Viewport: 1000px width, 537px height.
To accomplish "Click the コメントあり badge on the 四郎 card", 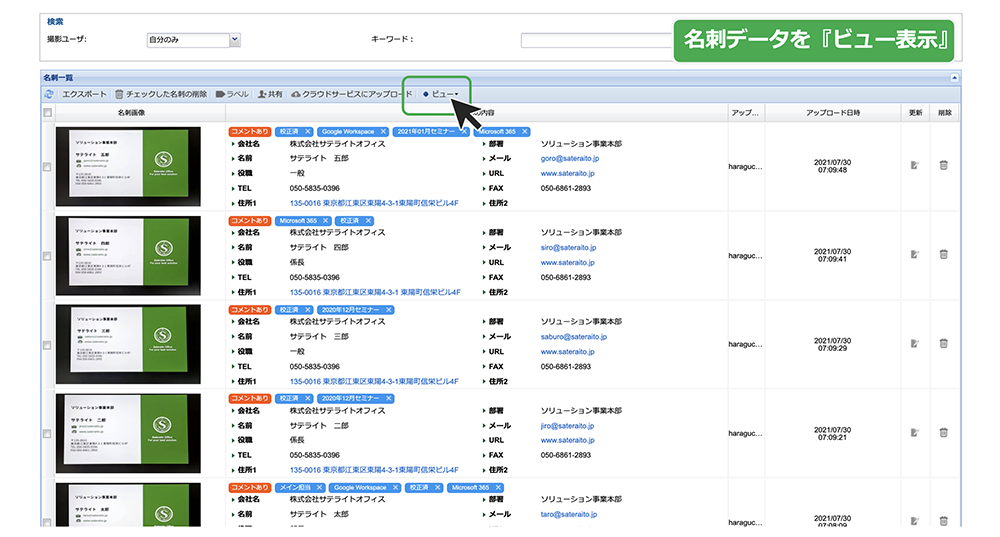I will click(249, 221).
